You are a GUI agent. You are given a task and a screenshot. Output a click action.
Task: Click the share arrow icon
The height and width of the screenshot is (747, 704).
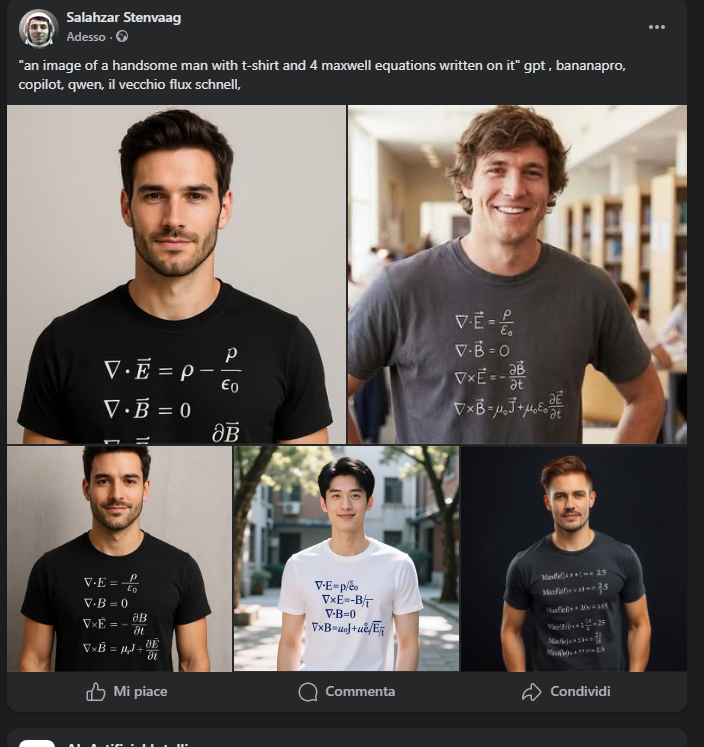coord(531,692)
